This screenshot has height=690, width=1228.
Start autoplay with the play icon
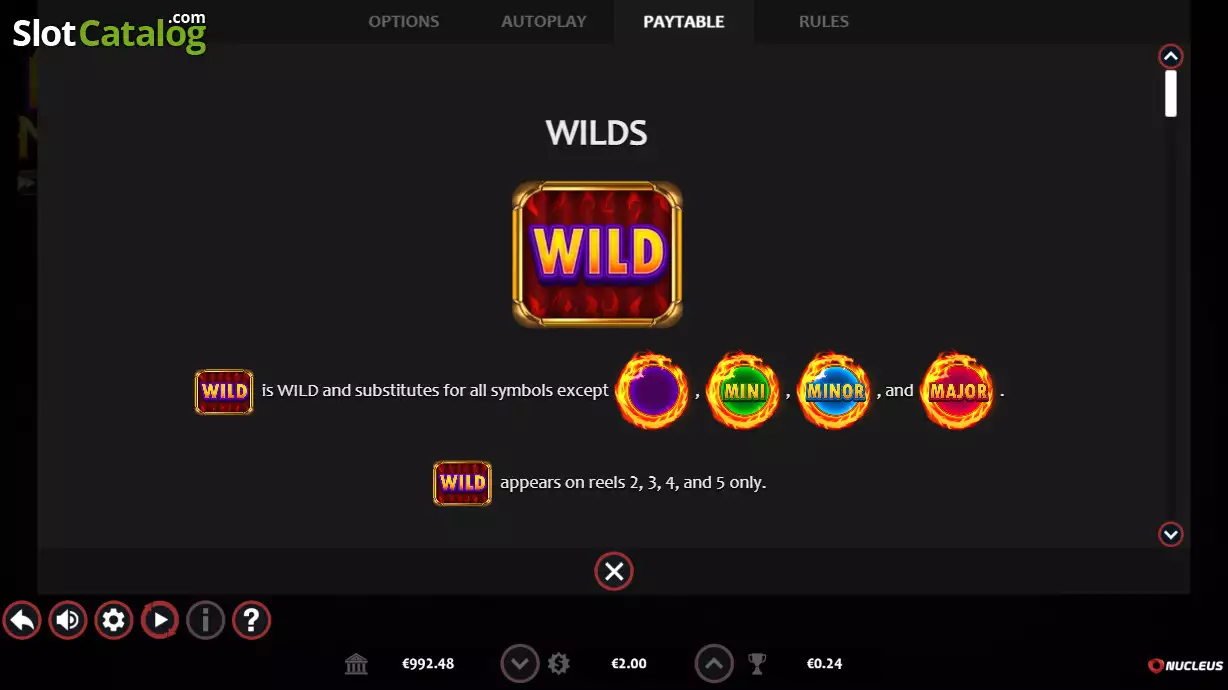click(x=160, y=621)
